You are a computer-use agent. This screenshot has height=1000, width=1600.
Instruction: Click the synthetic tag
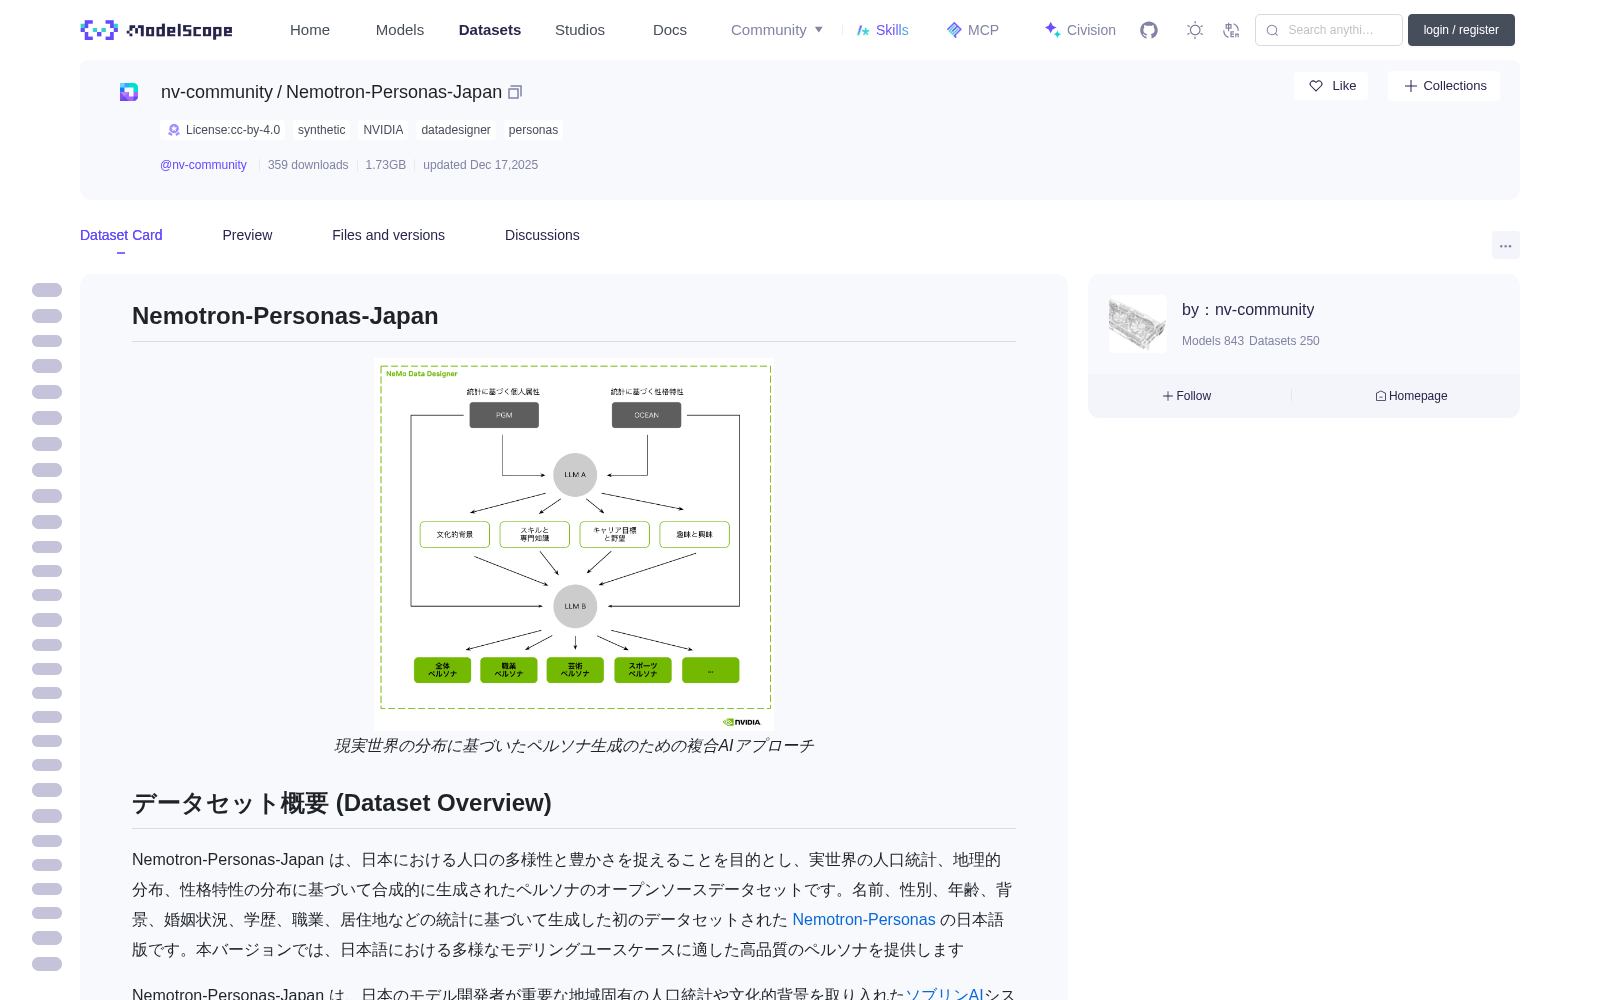321,130
